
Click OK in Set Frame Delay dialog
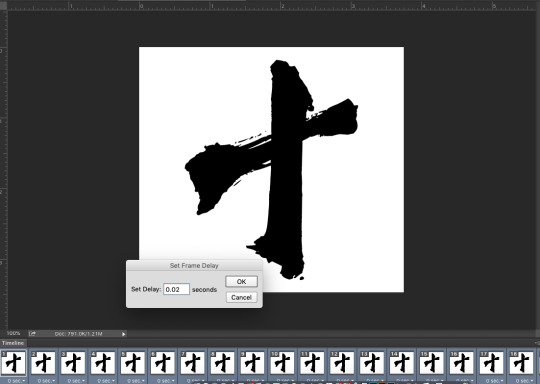pyautogui.click(x=241, y=281)
